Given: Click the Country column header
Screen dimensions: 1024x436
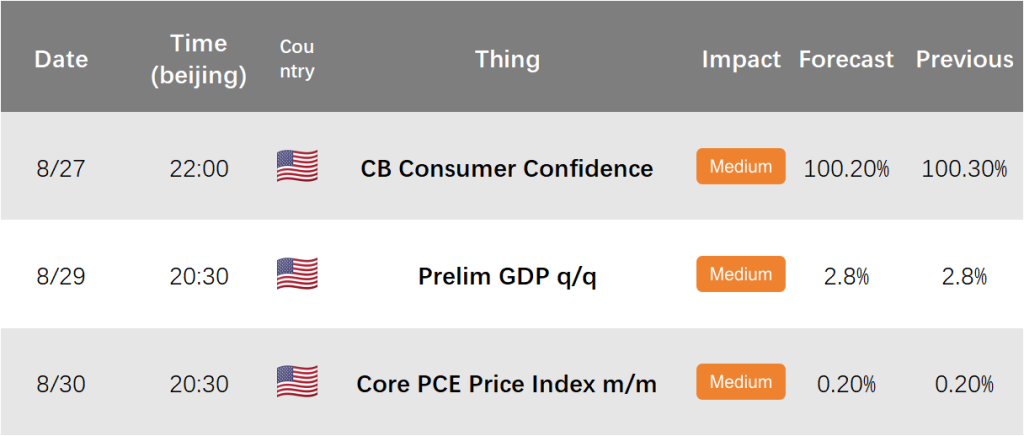Looking at the screenshot, I should click(x=297, y=59).
